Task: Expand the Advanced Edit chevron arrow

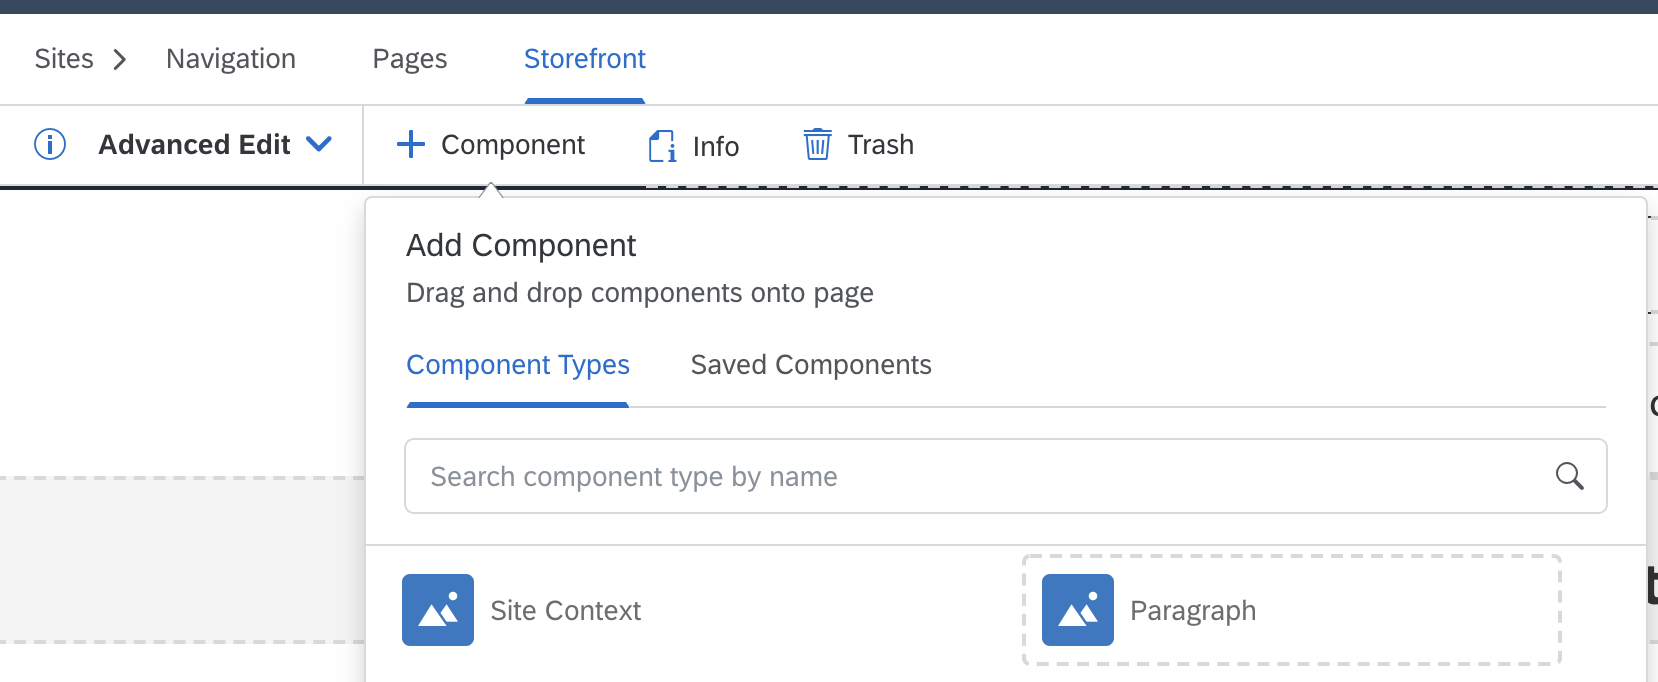Action: 319,145
